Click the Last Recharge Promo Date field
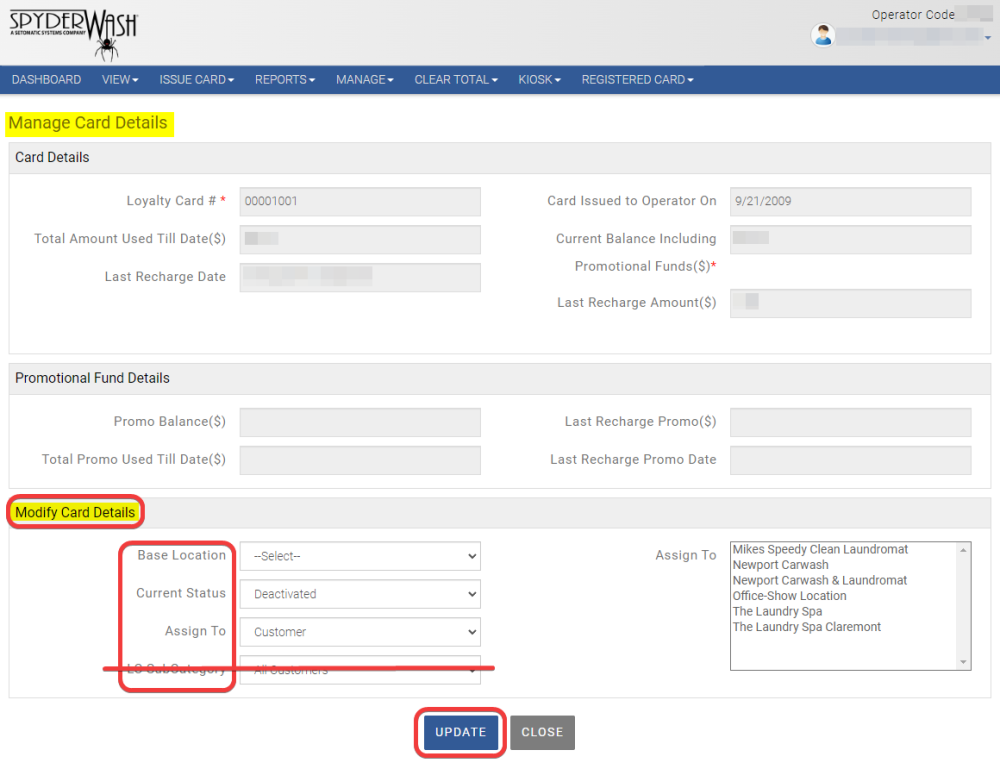 pyautogui.click(x=850, y=460)
